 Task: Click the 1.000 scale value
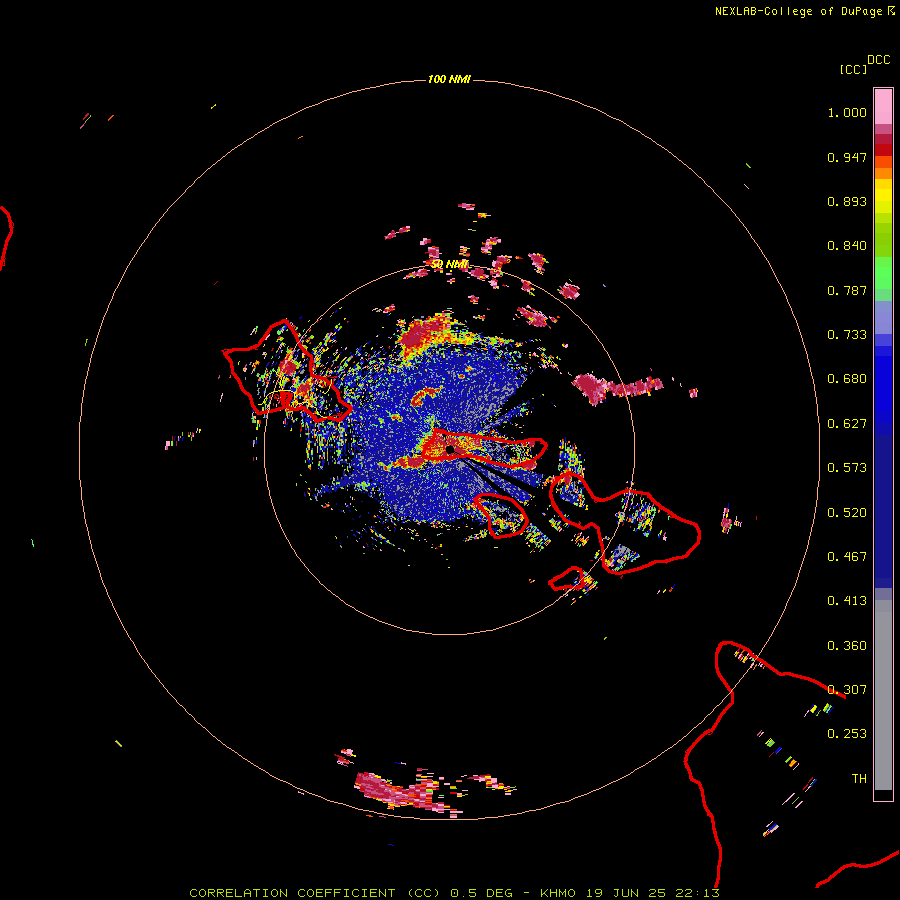pos(847,112)
